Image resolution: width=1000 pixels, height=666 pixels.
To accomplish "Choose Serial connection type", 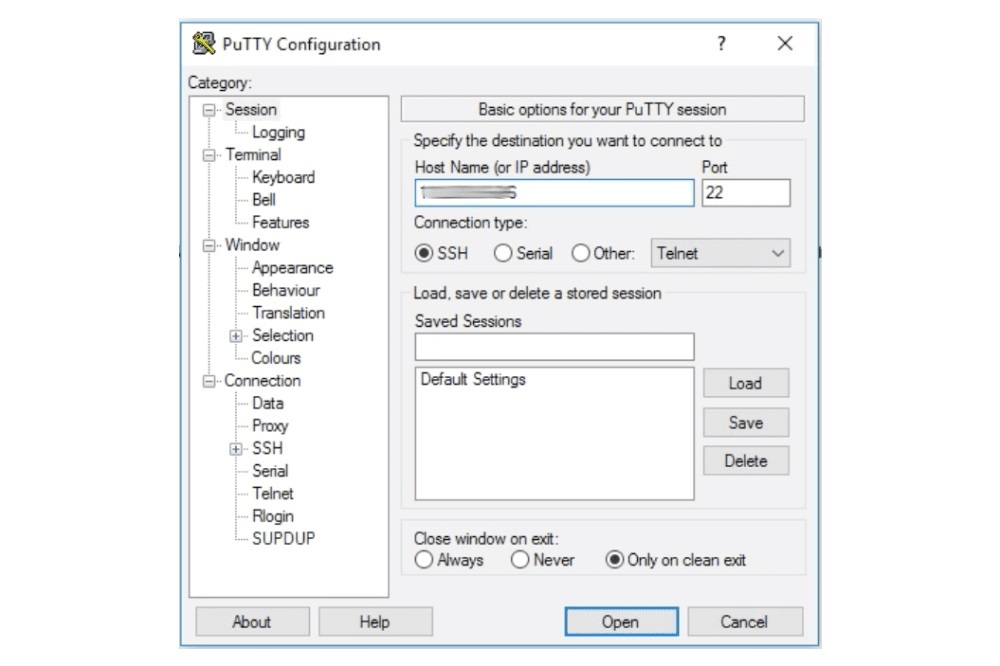I will [503, 254].
